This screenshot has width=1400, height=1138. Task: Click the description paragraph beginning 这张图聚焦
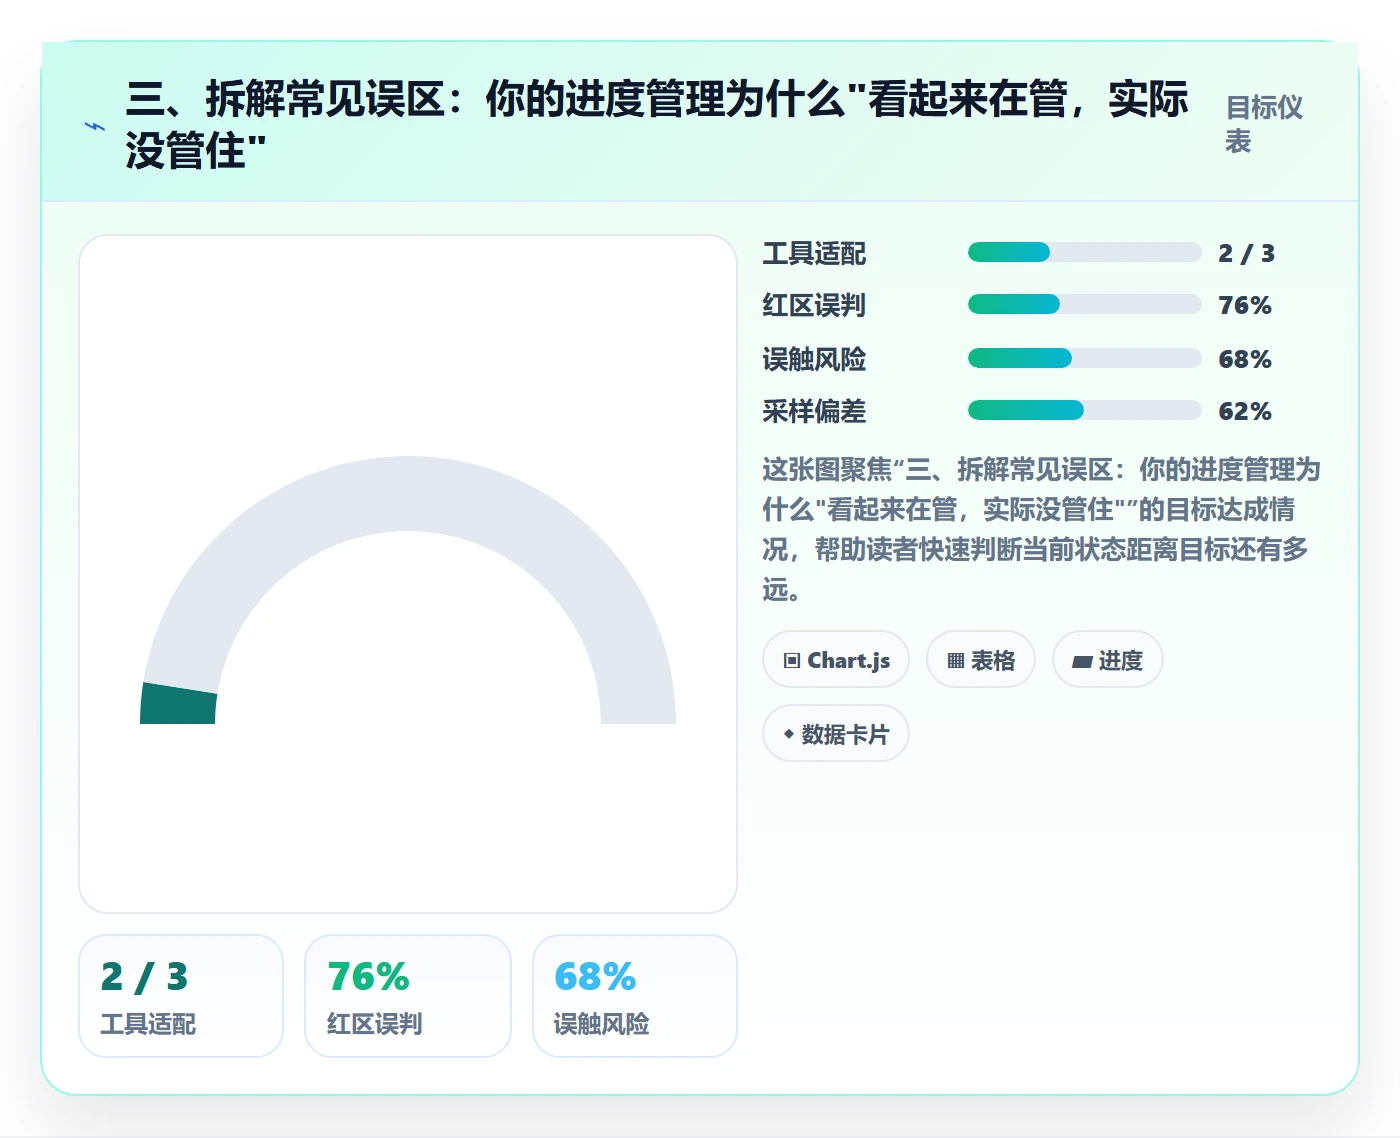click(1041, 529)
